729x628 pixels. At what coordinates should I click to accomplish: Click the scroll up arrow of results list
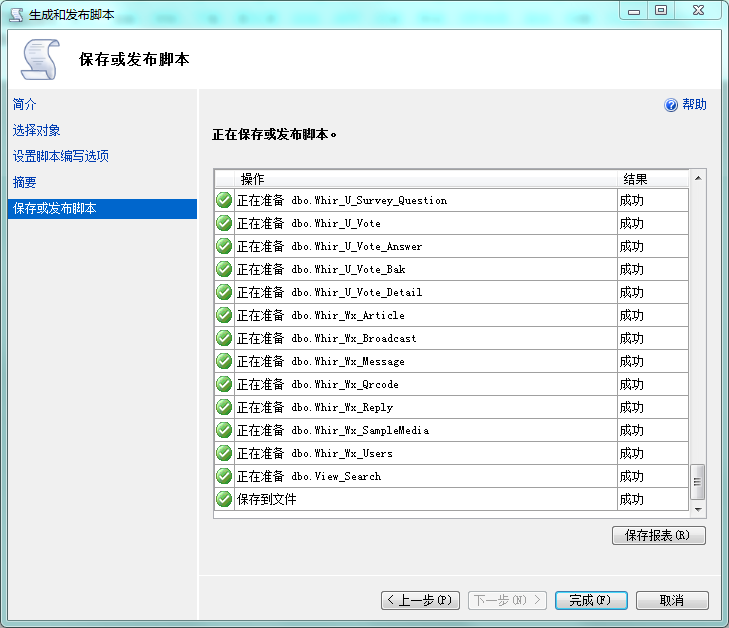point(698,178)
